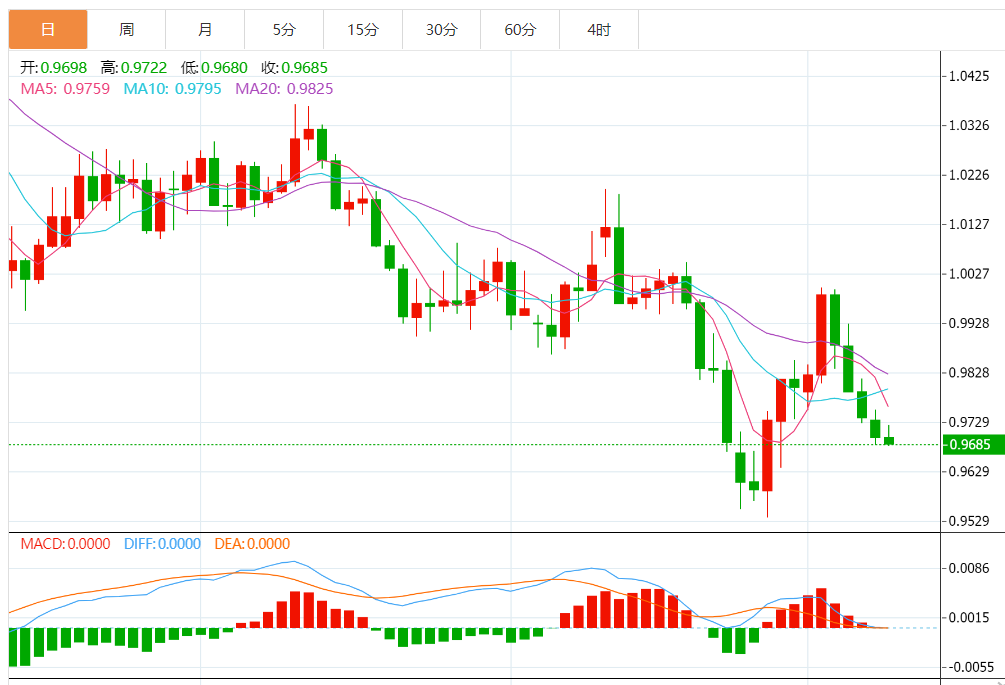
Task: Open the 60分 timeframe tab
Action: pos(520,29)
